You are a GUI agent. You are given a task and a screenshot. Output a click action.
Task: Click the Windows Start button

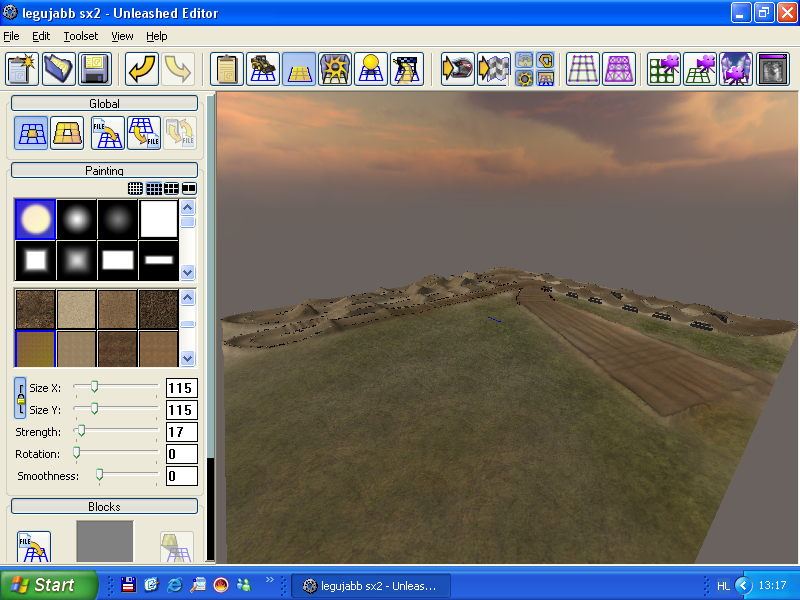49,585
